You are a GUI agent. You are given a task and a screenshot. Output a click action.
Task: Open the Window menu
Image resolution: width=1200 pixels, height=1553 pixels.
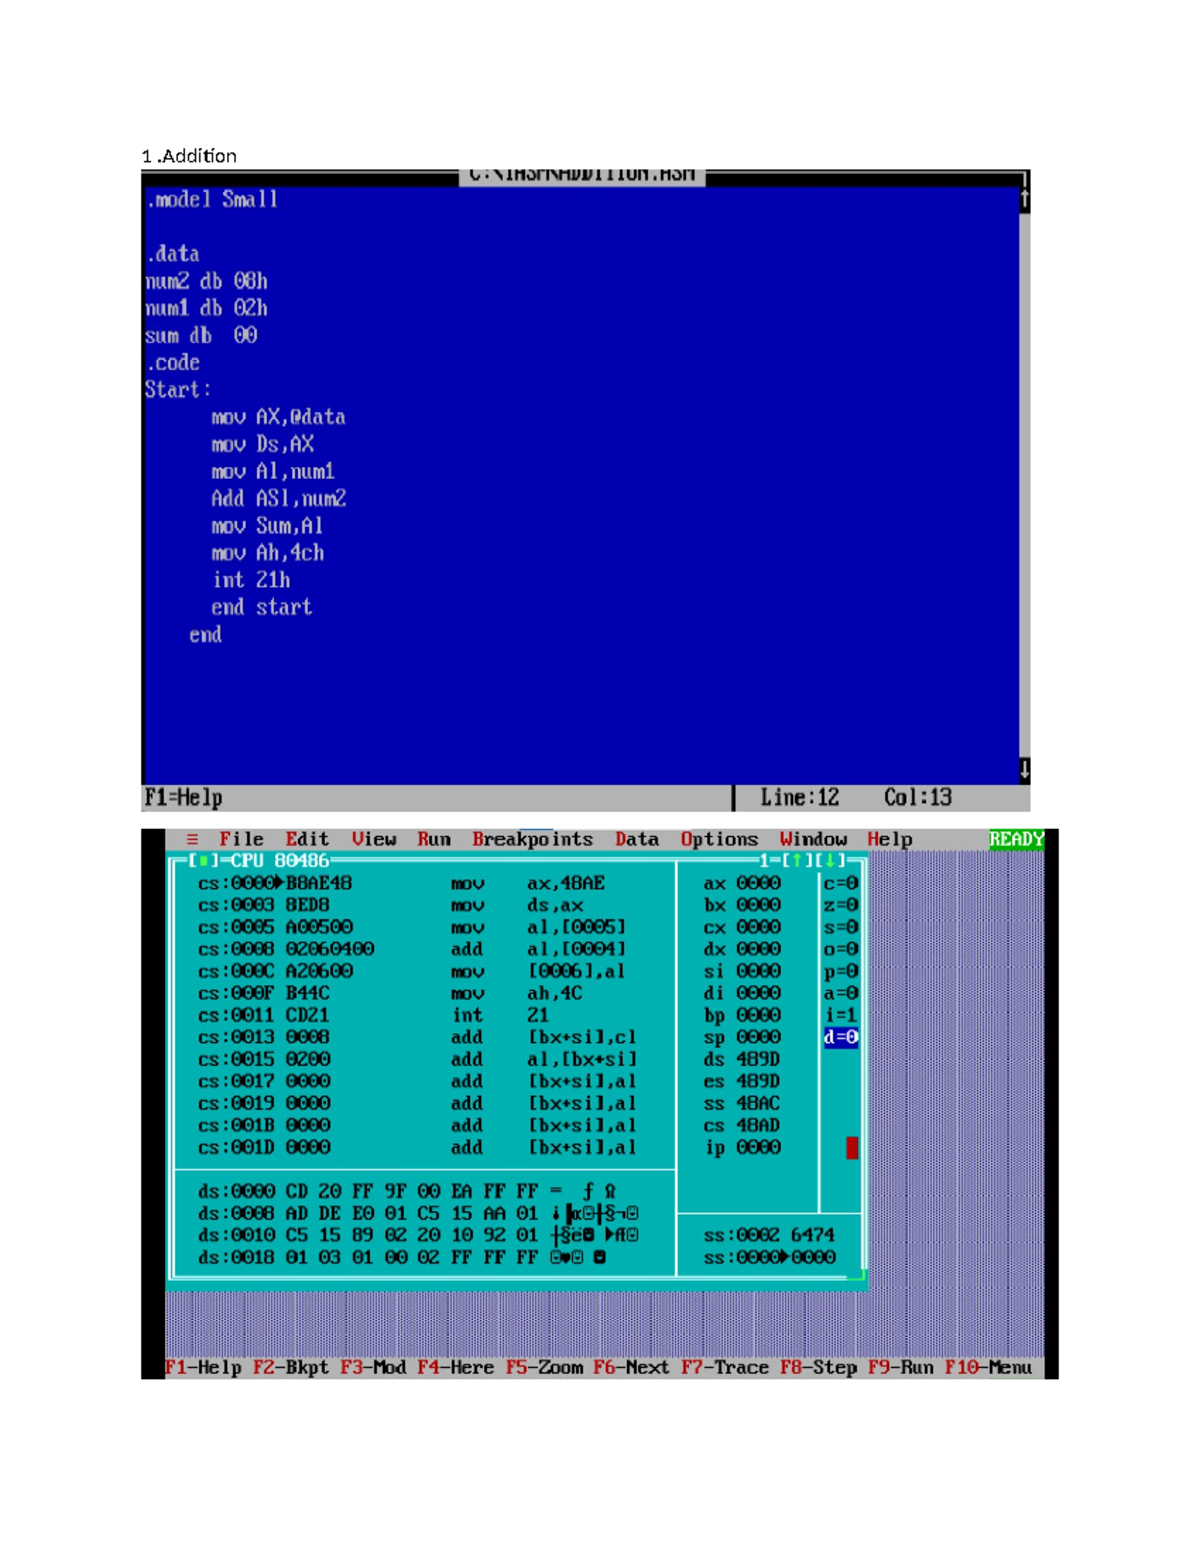[x=813, y=840]
